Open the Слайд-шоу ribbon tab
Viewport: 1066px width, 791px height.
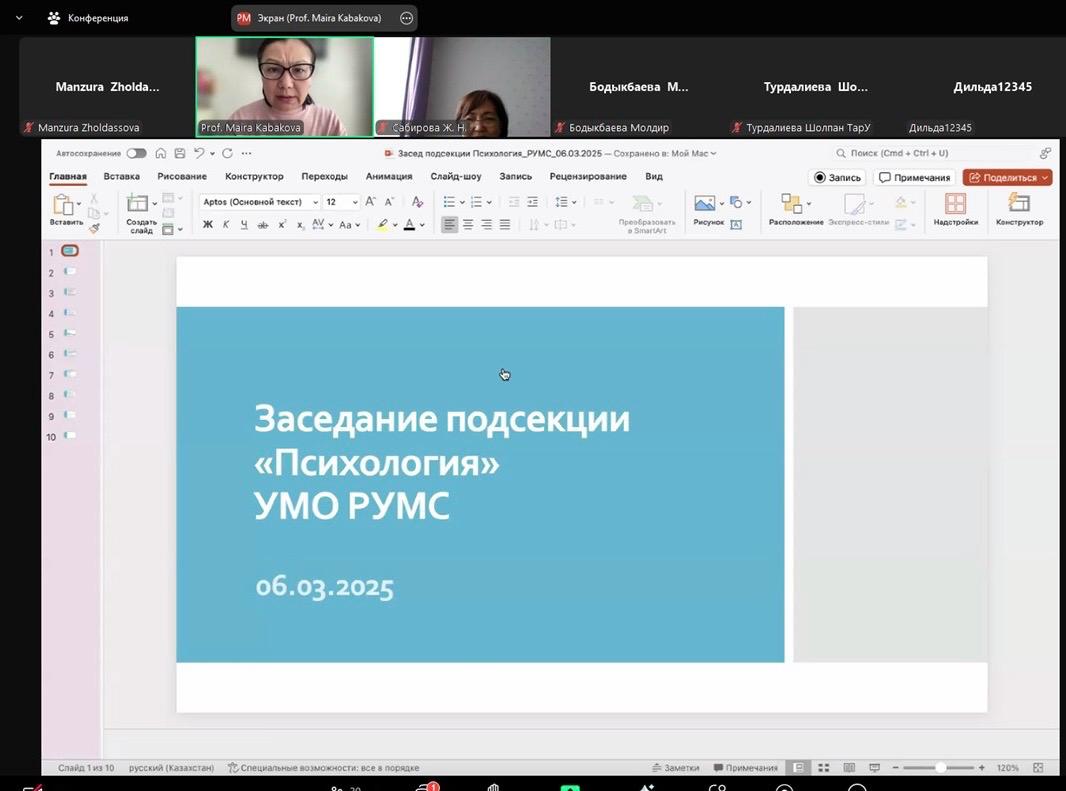point(455,176)
